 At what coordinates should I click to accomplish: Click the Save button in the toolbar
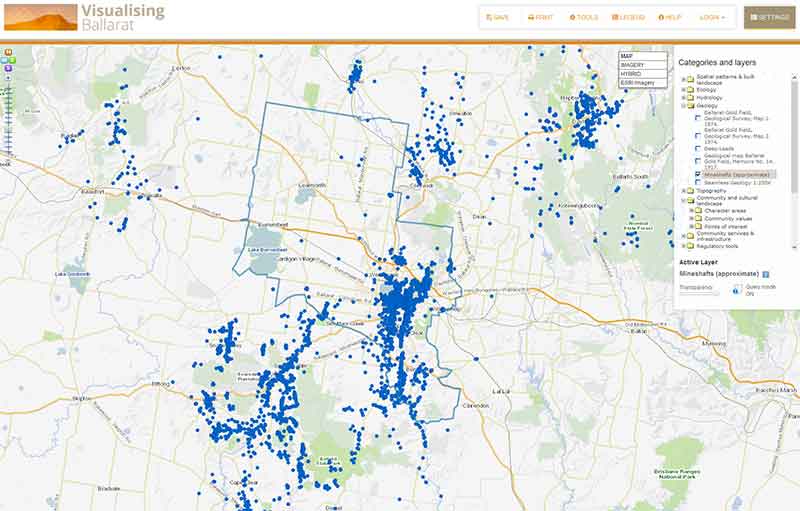(497, 17)
